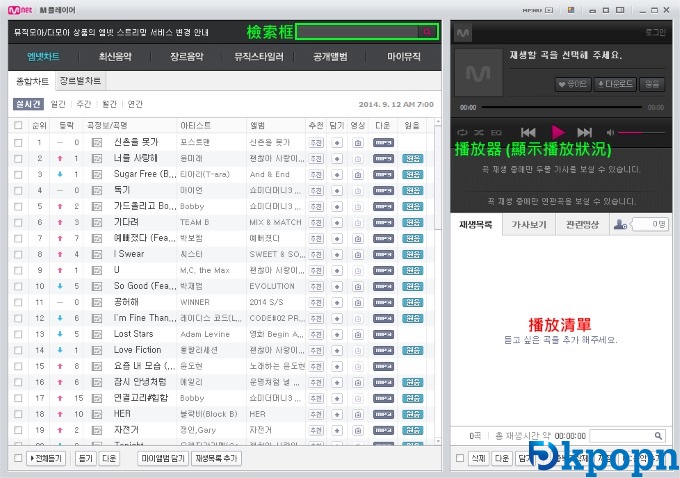The image size is (680, 478).
Task: Add rank 1 song with plus icon
Action: pos(337,142)
